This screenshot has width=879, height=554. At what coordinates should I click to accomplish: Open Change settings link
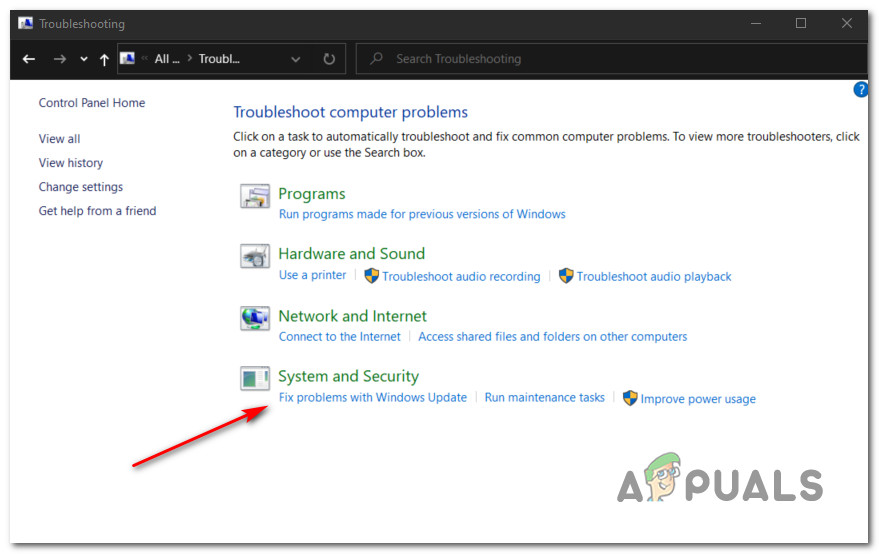click(x=81, y=187)
